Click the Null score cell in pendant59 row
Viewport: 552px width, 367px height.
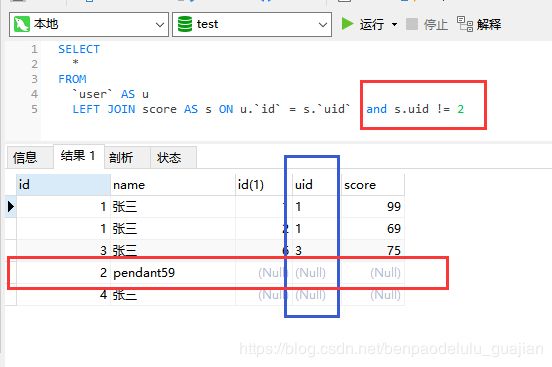coord(373,272)
